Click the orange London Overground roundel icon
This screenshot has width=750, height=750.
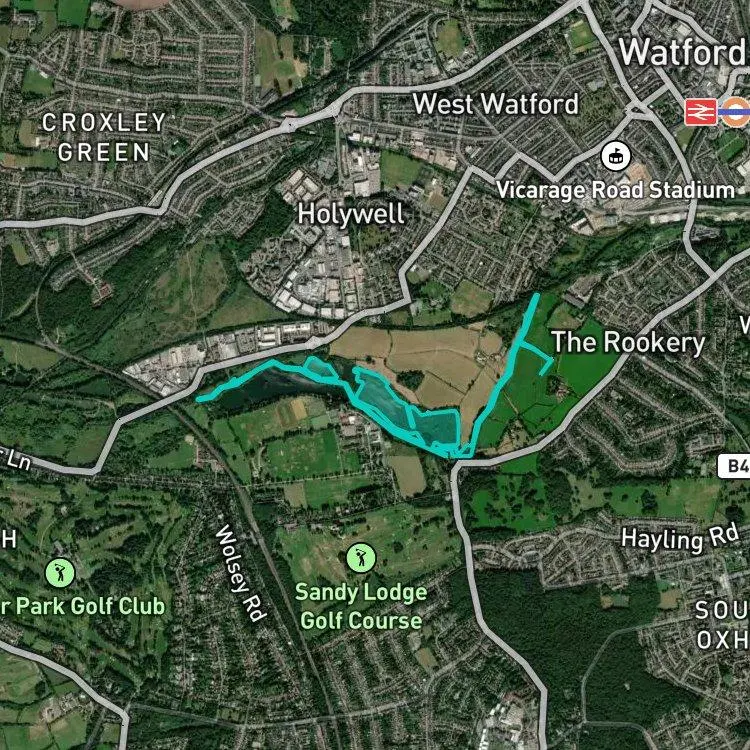pyautogui.click(x=734, y=112)
